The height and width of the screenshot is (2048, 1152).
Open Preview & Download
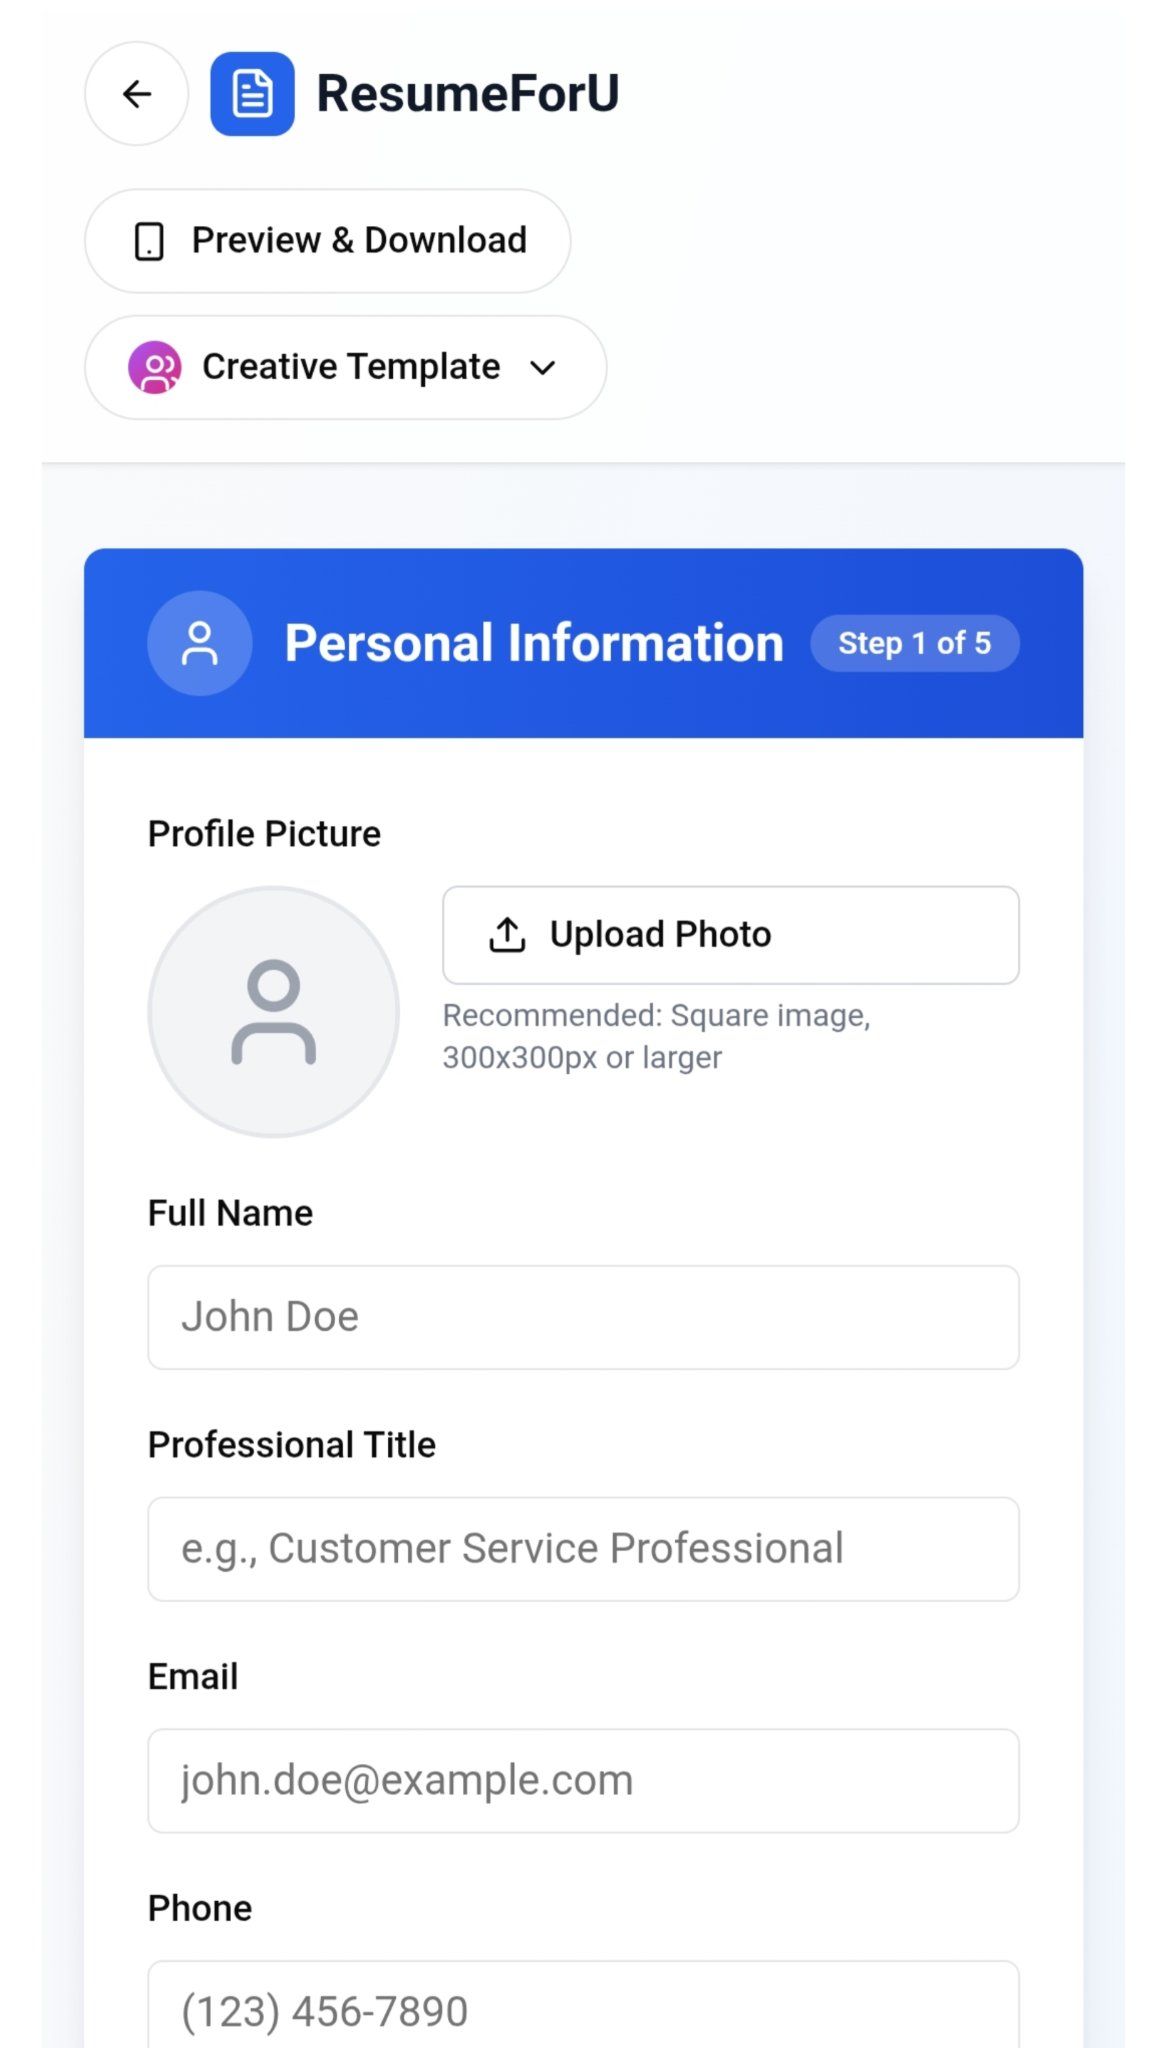coord(328,241)
